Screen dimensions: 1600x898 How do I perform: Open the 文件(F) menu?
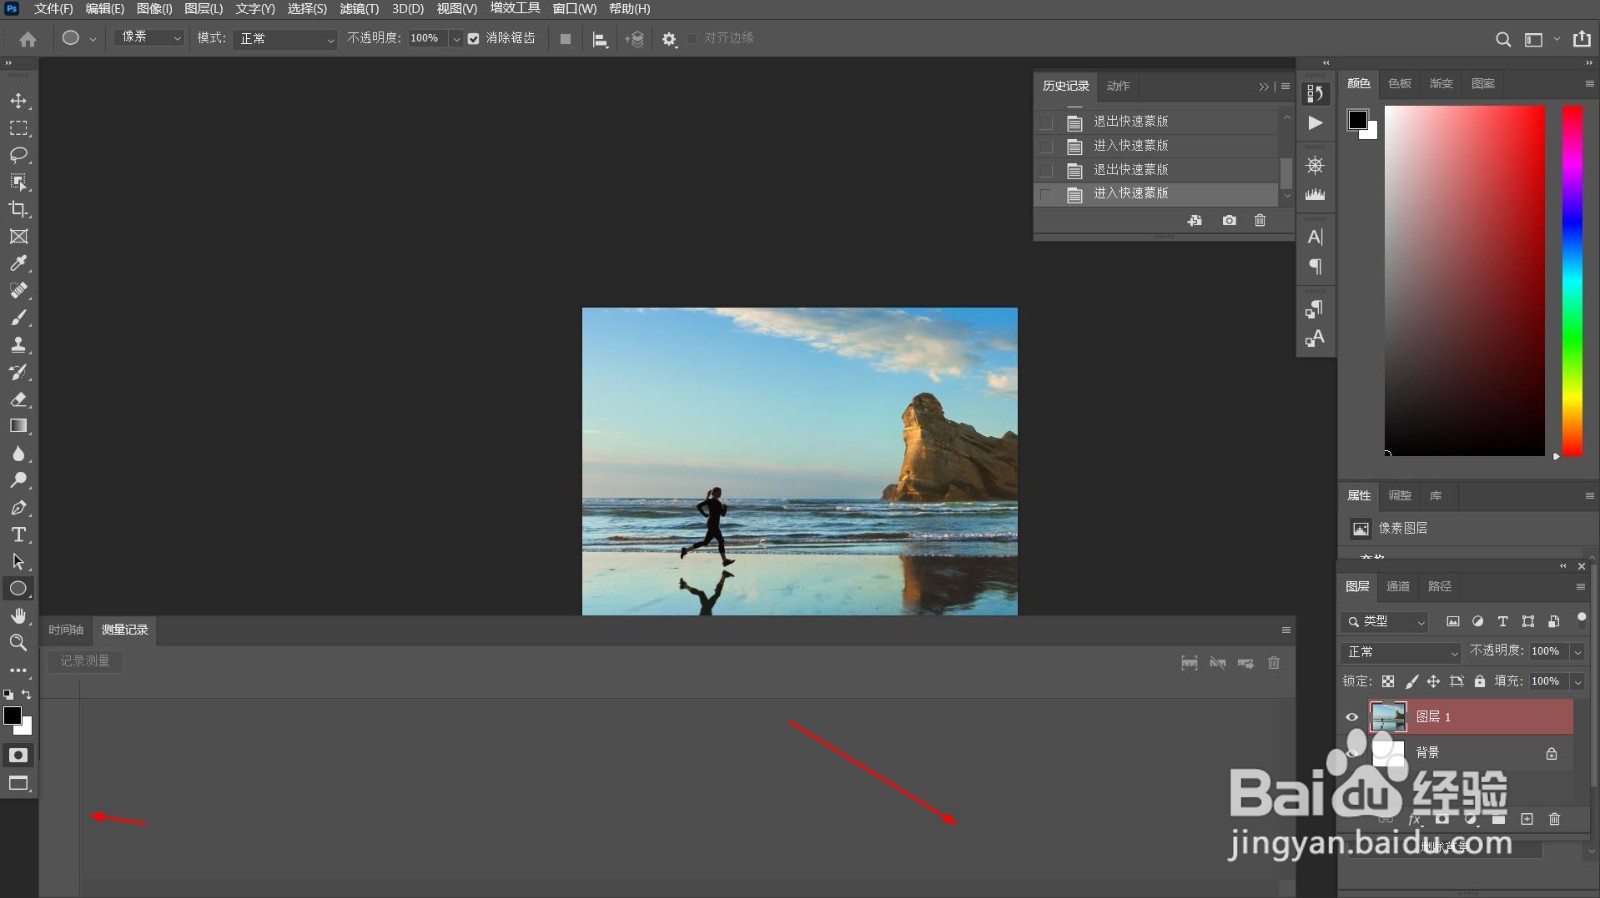click(54, 9)
